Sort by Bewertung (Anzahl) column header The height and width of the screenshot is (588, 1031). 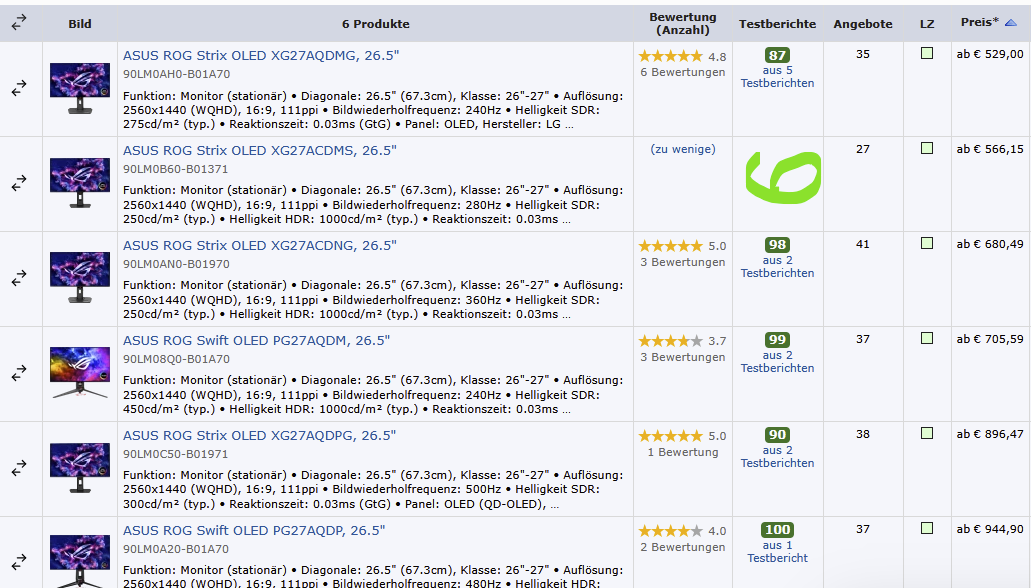683,23
